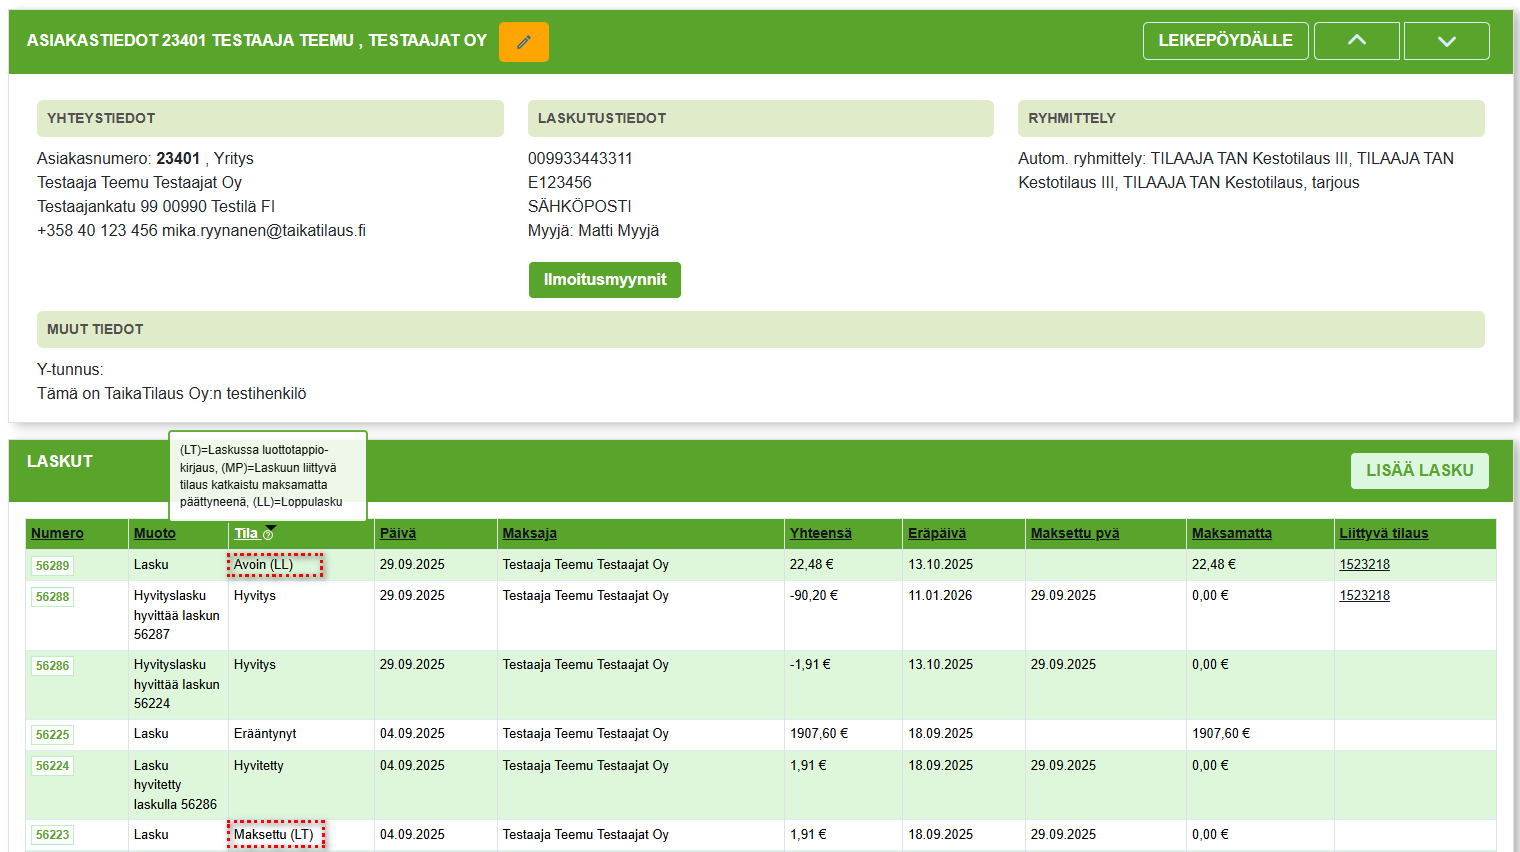
Task: Click the Leikepöydälle button
Action: (1225, 41)
